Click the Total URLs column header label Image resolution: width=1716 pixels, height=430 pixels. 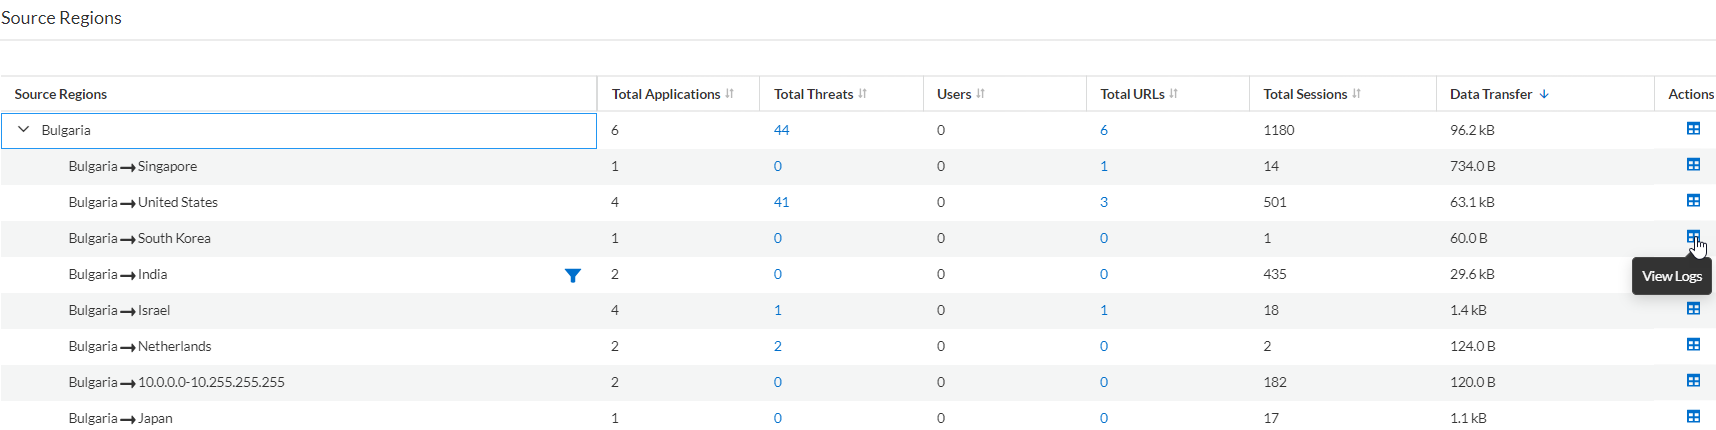(1132, 94)
